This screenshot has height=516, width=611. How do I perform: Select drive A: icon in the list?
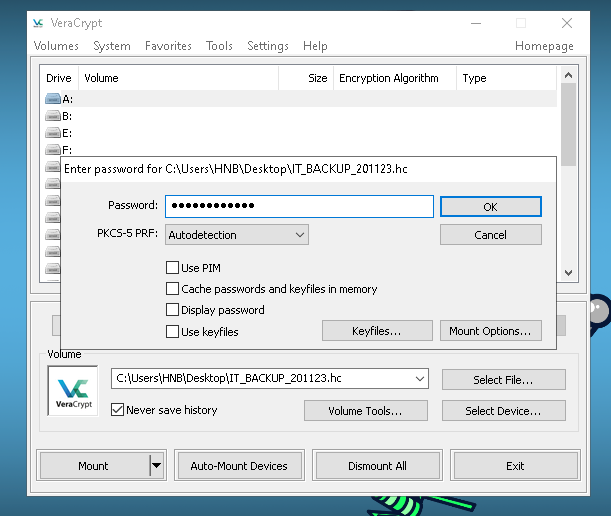point(53,99)
